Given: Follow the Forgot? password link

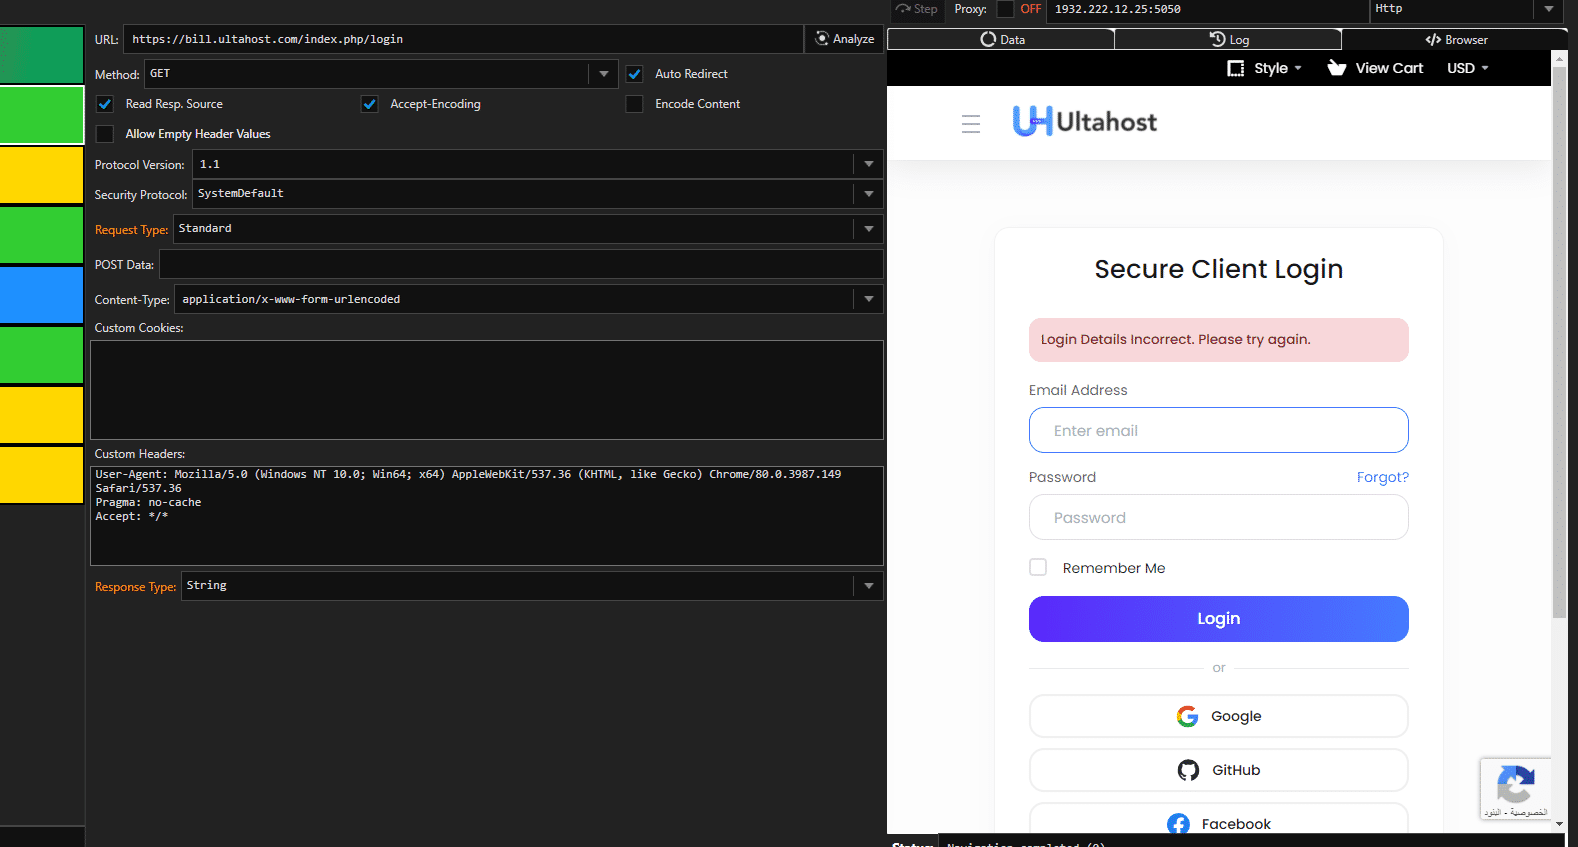Looking at the screenshot, I should click(x=1382, y=477).
